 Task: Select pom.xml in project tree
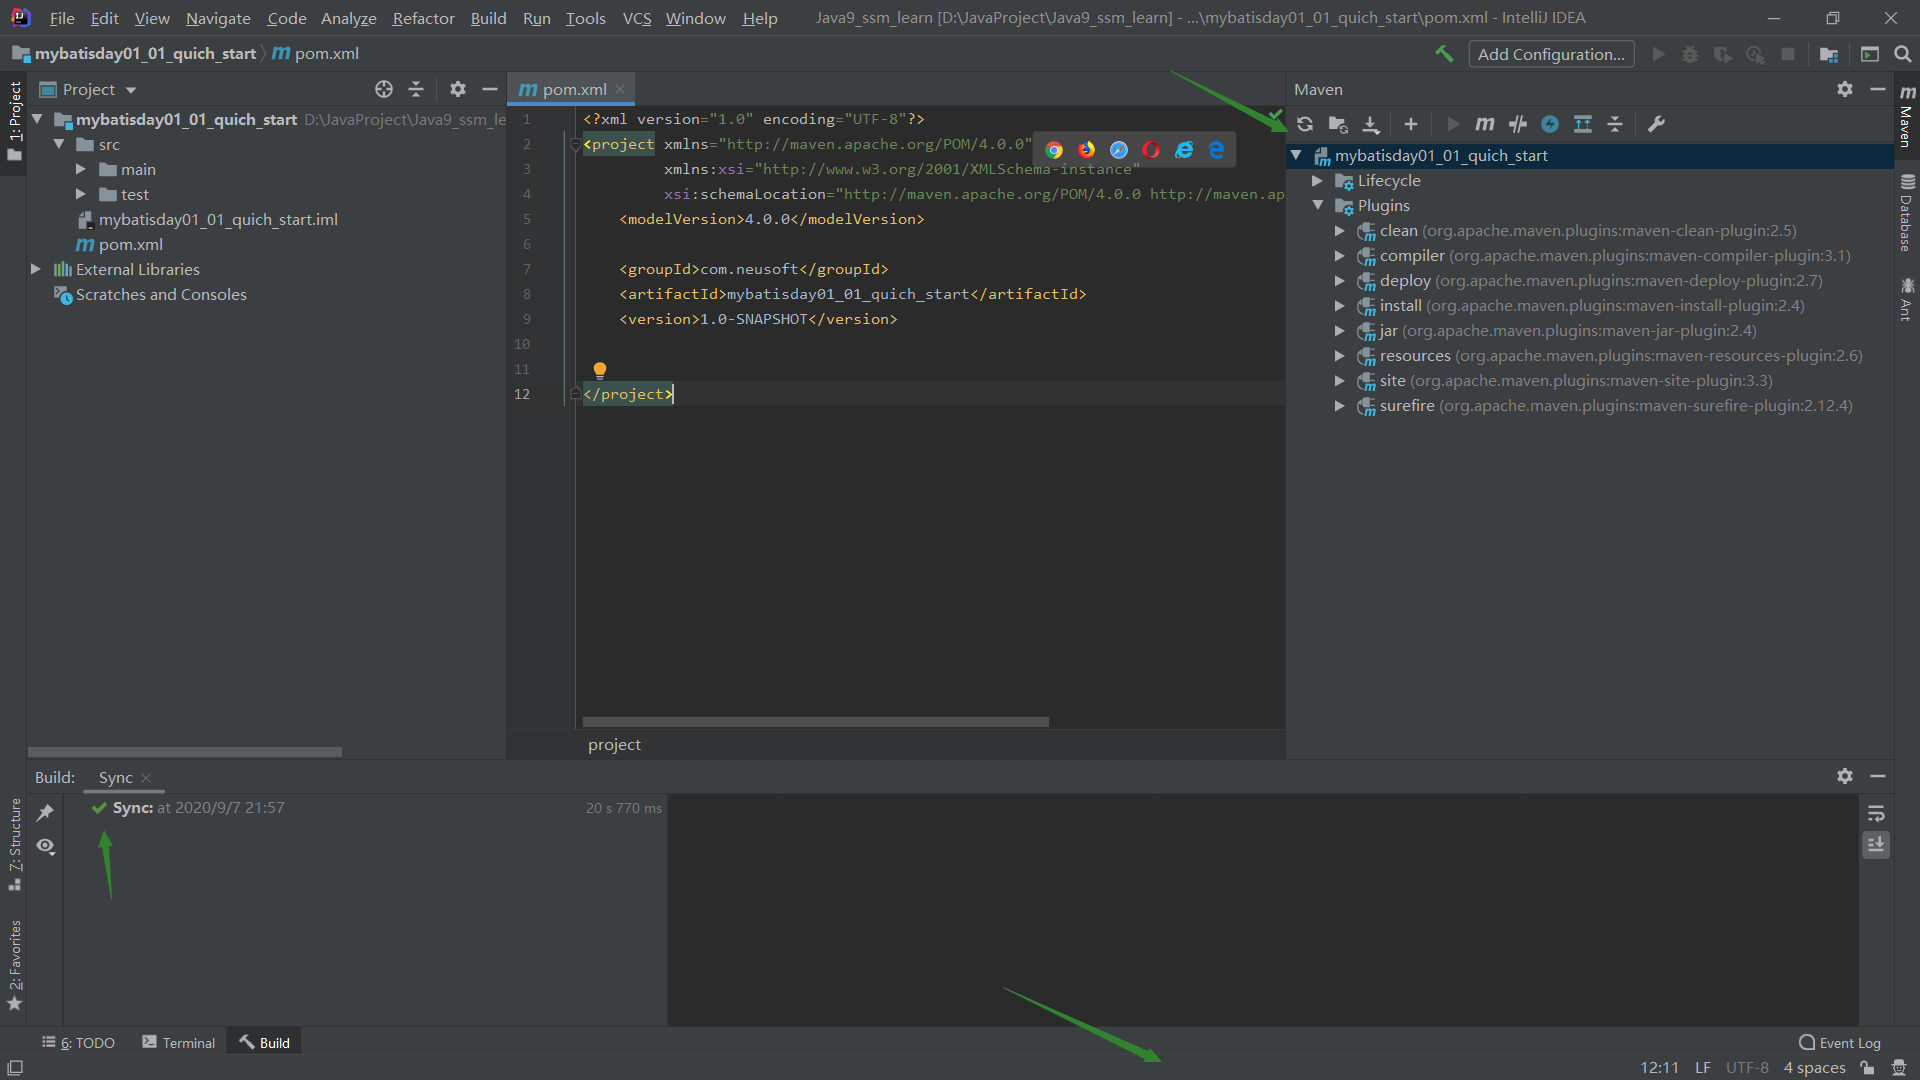pyautogui.click(x=130, y=244)
